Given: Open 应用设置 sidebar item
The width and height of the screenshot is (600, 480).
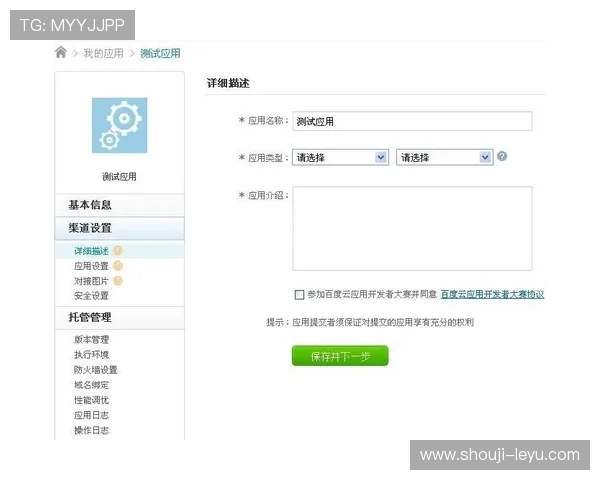Looking at the screenshot, I should coord(91,266).
